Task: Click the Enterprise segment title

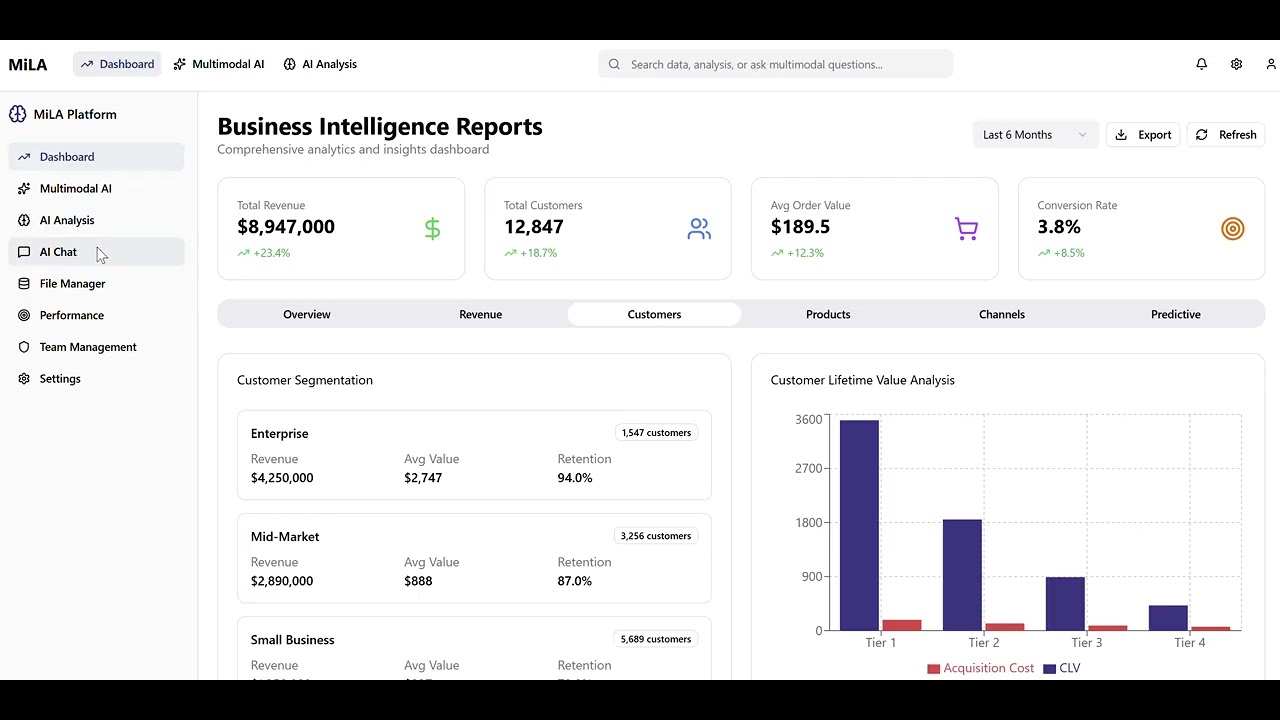Action: tap(280, 434)
